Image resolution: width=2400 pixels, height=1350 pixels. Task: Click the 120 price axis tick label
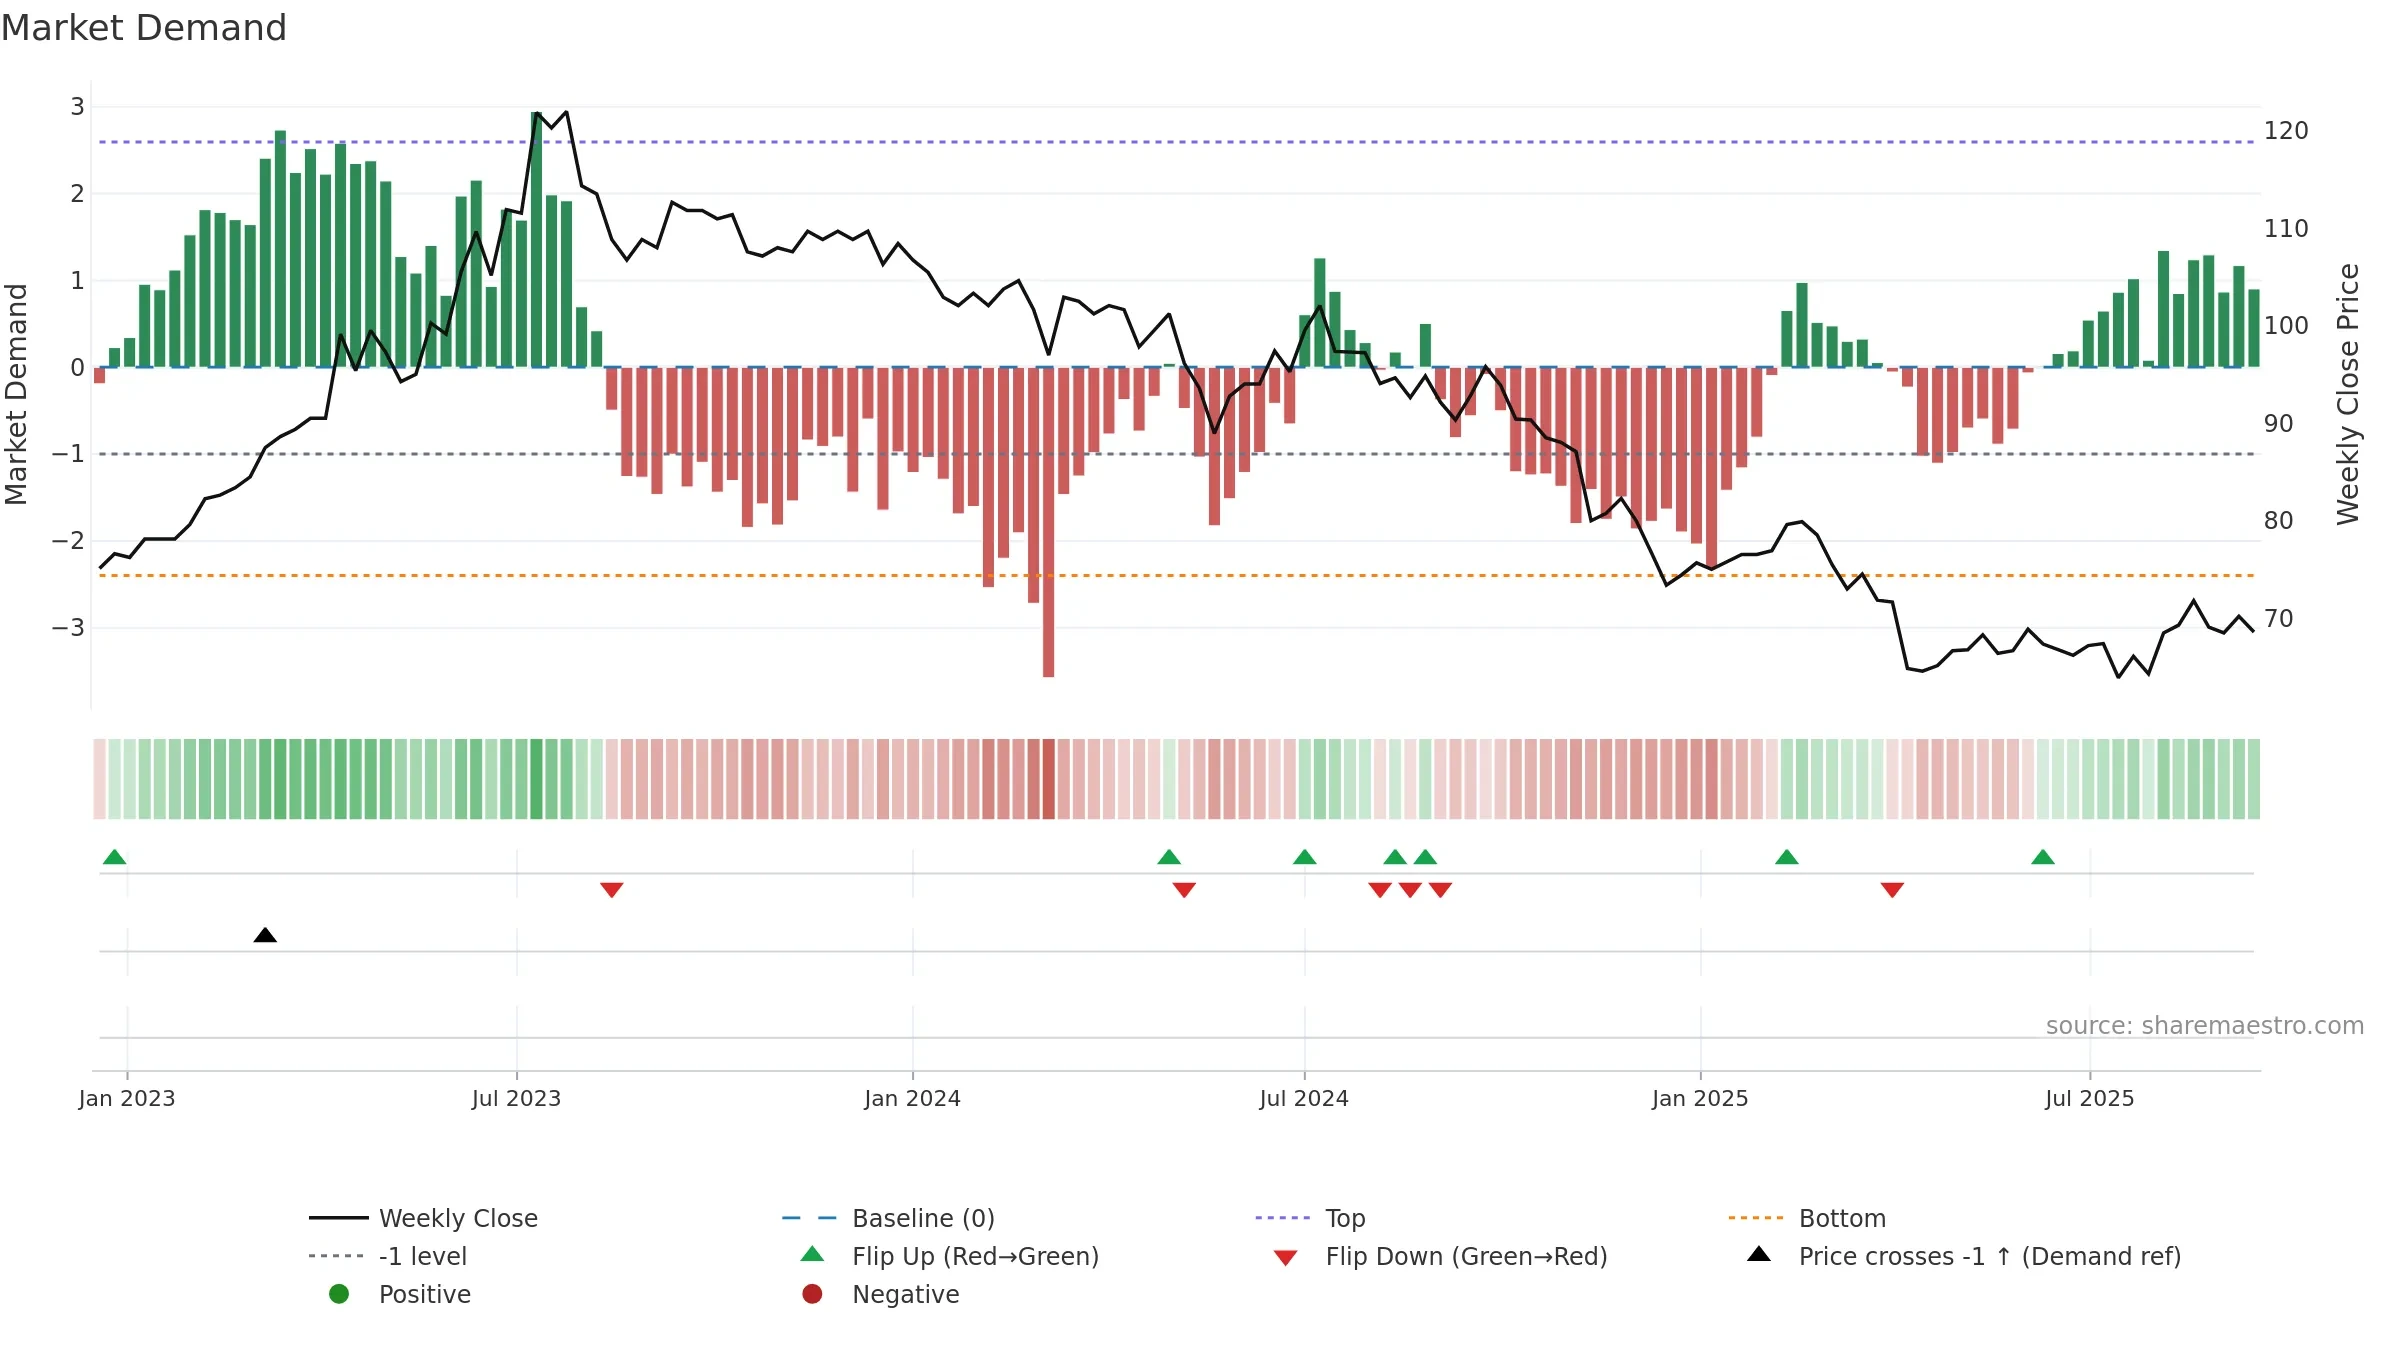2286,131
